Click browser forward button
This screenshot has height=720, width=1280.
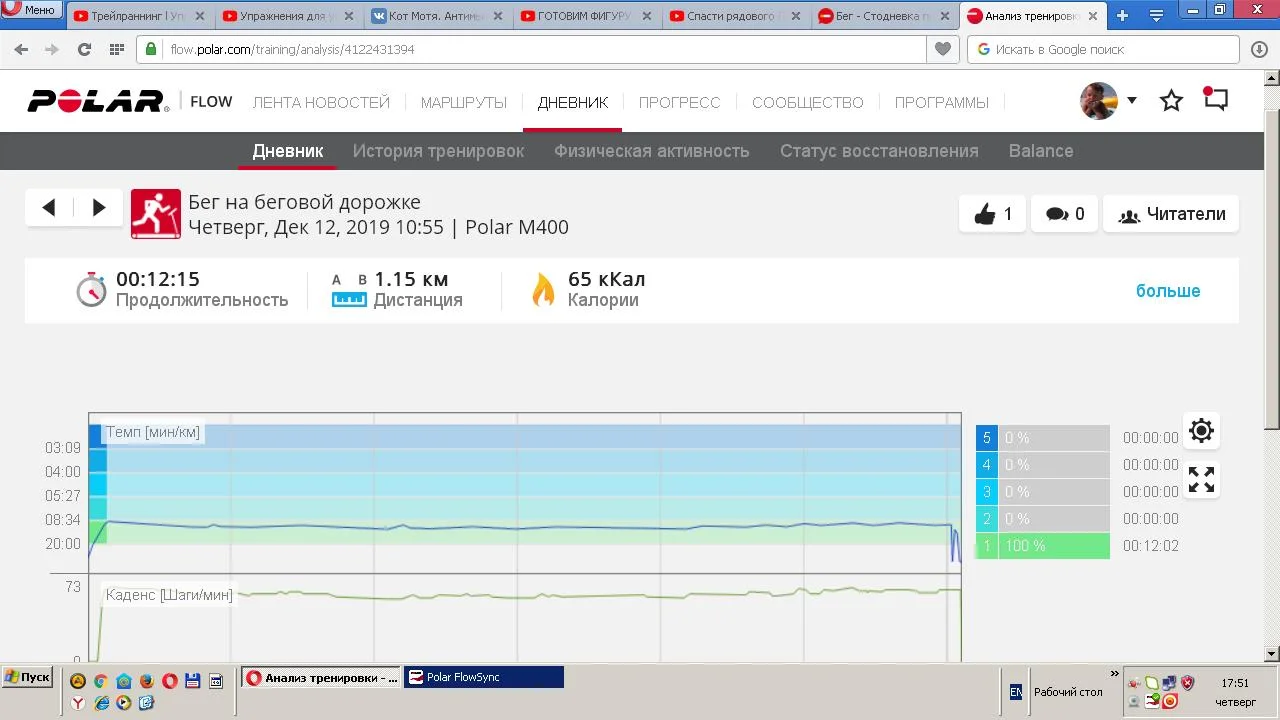pyautogui.click(x=51, y=49)
